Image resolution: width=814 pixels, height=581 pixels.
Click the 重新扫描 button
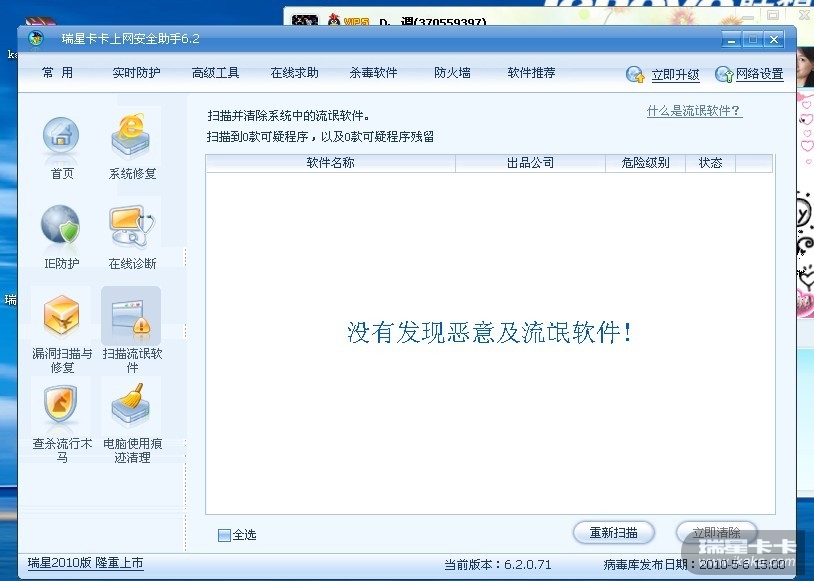[x=613, y=533]
